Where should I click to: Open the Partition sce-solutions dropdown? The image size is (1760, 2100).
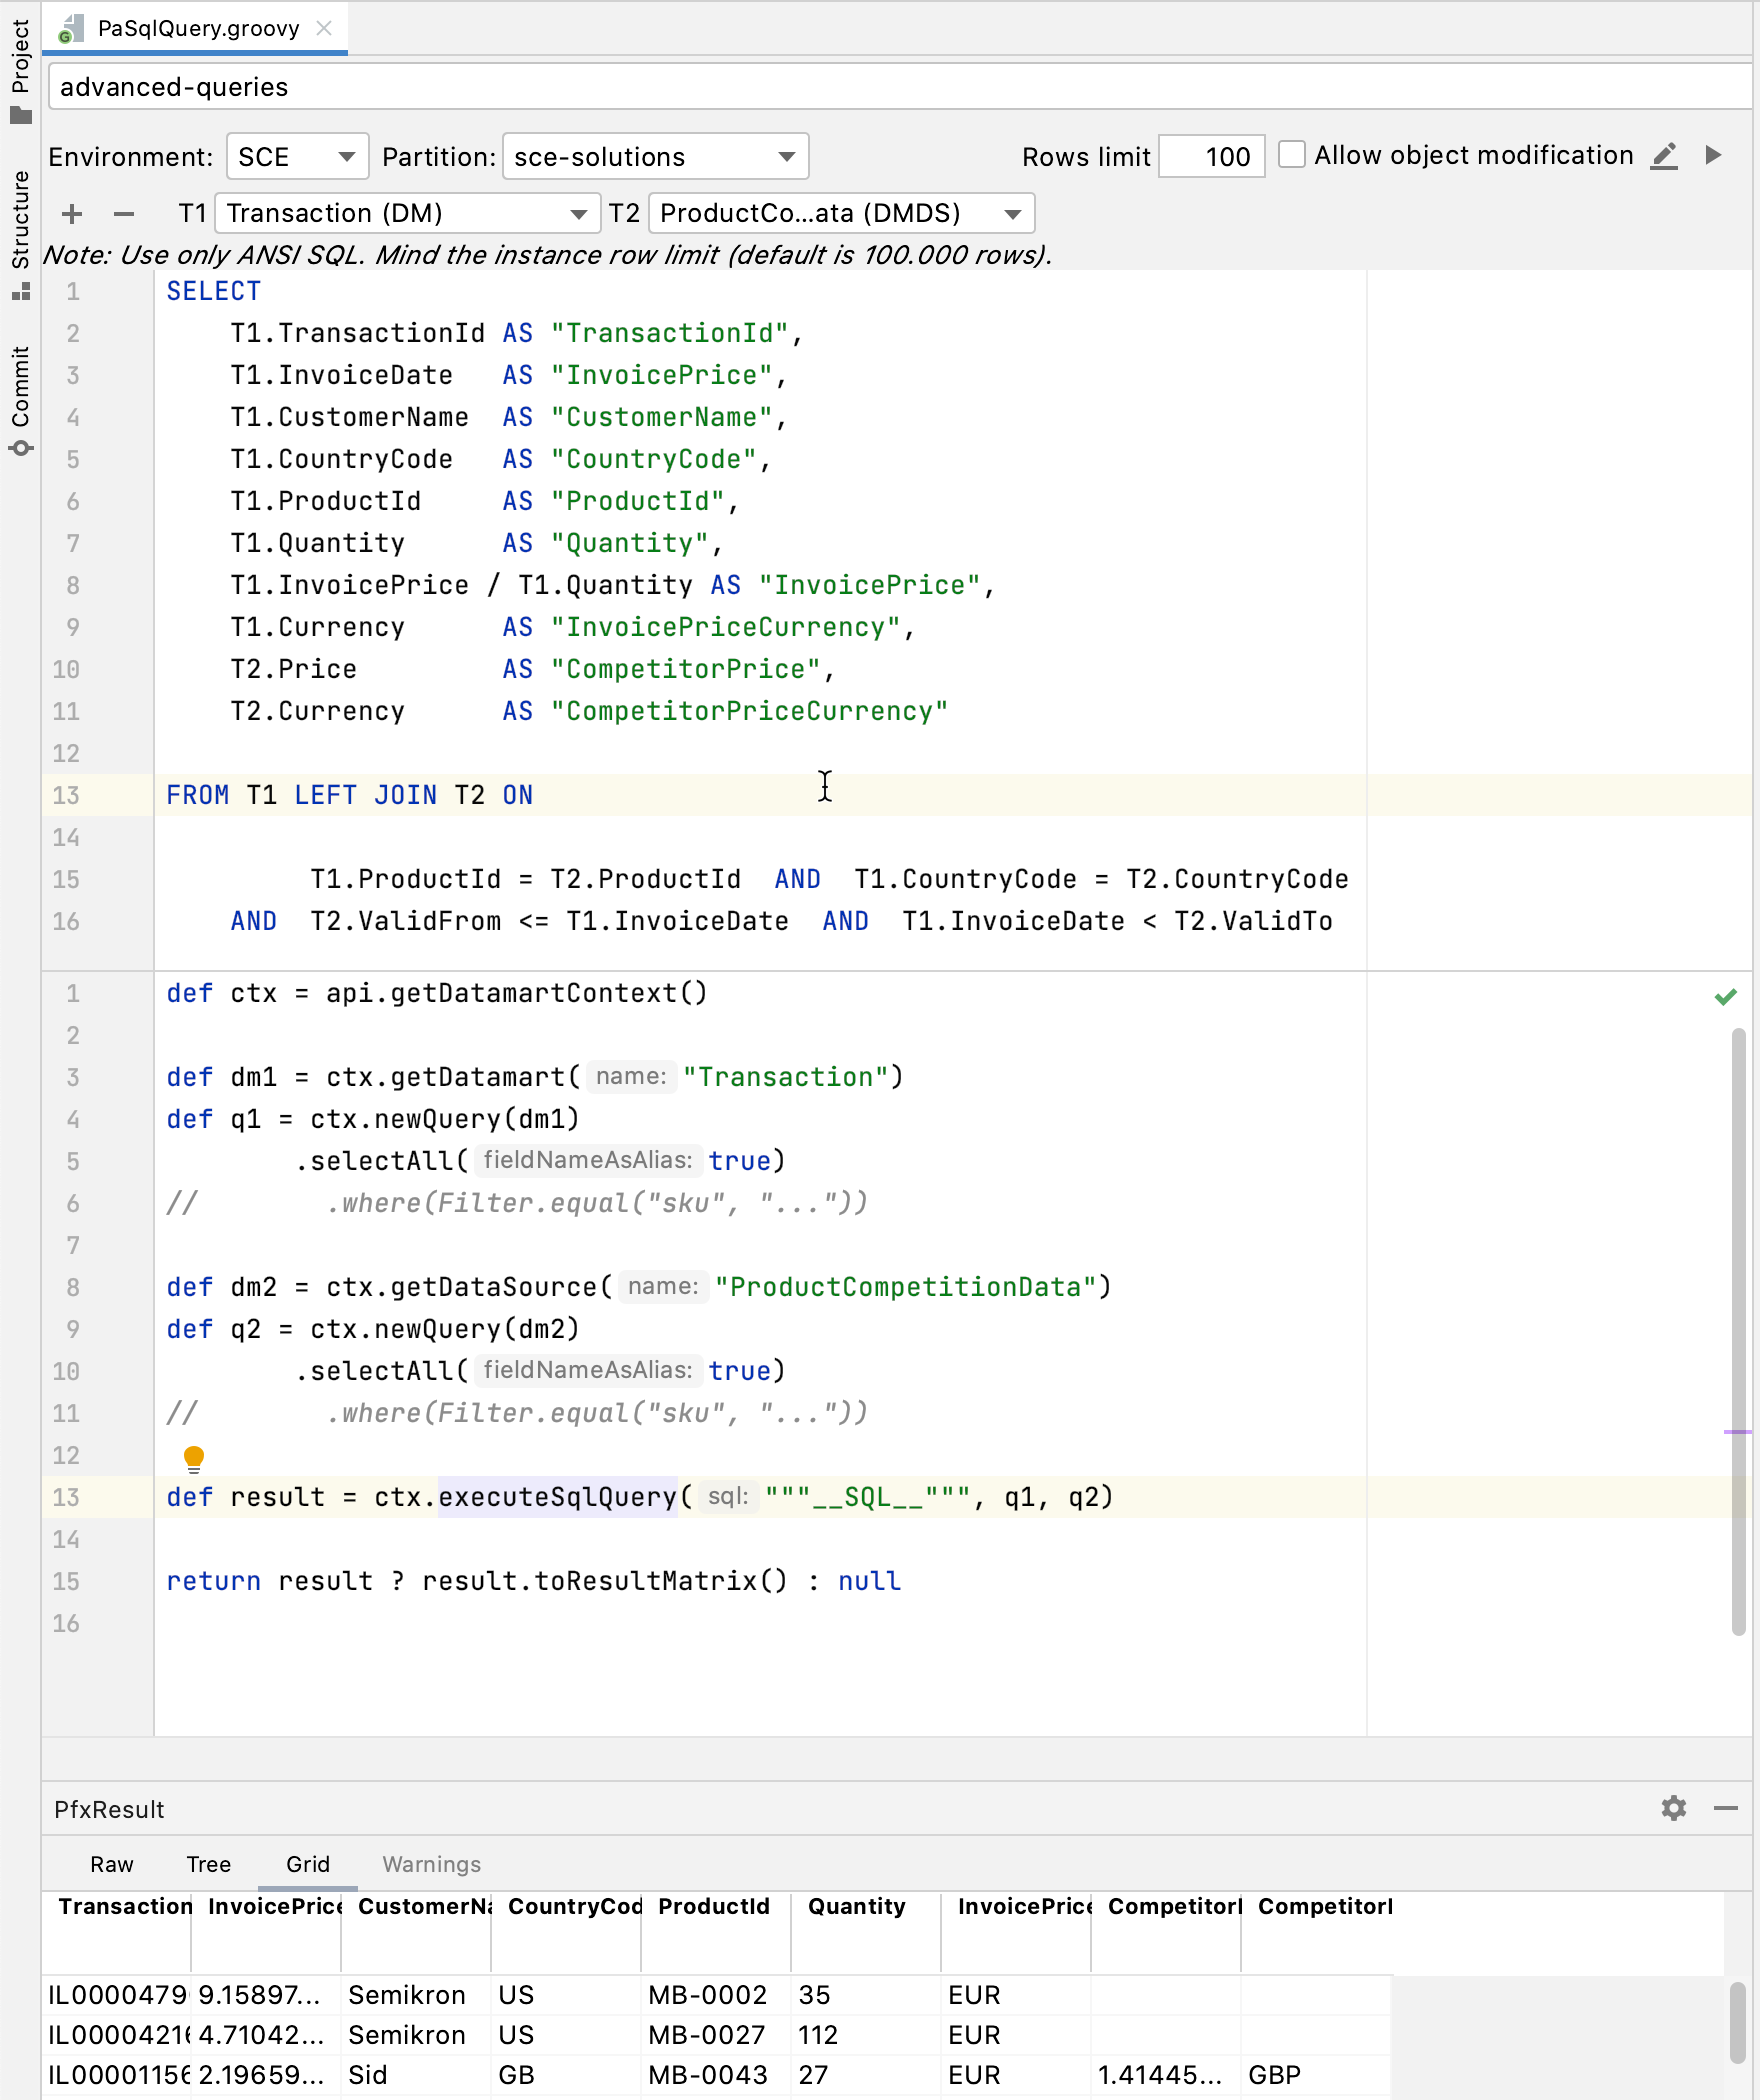coord(654,156)
